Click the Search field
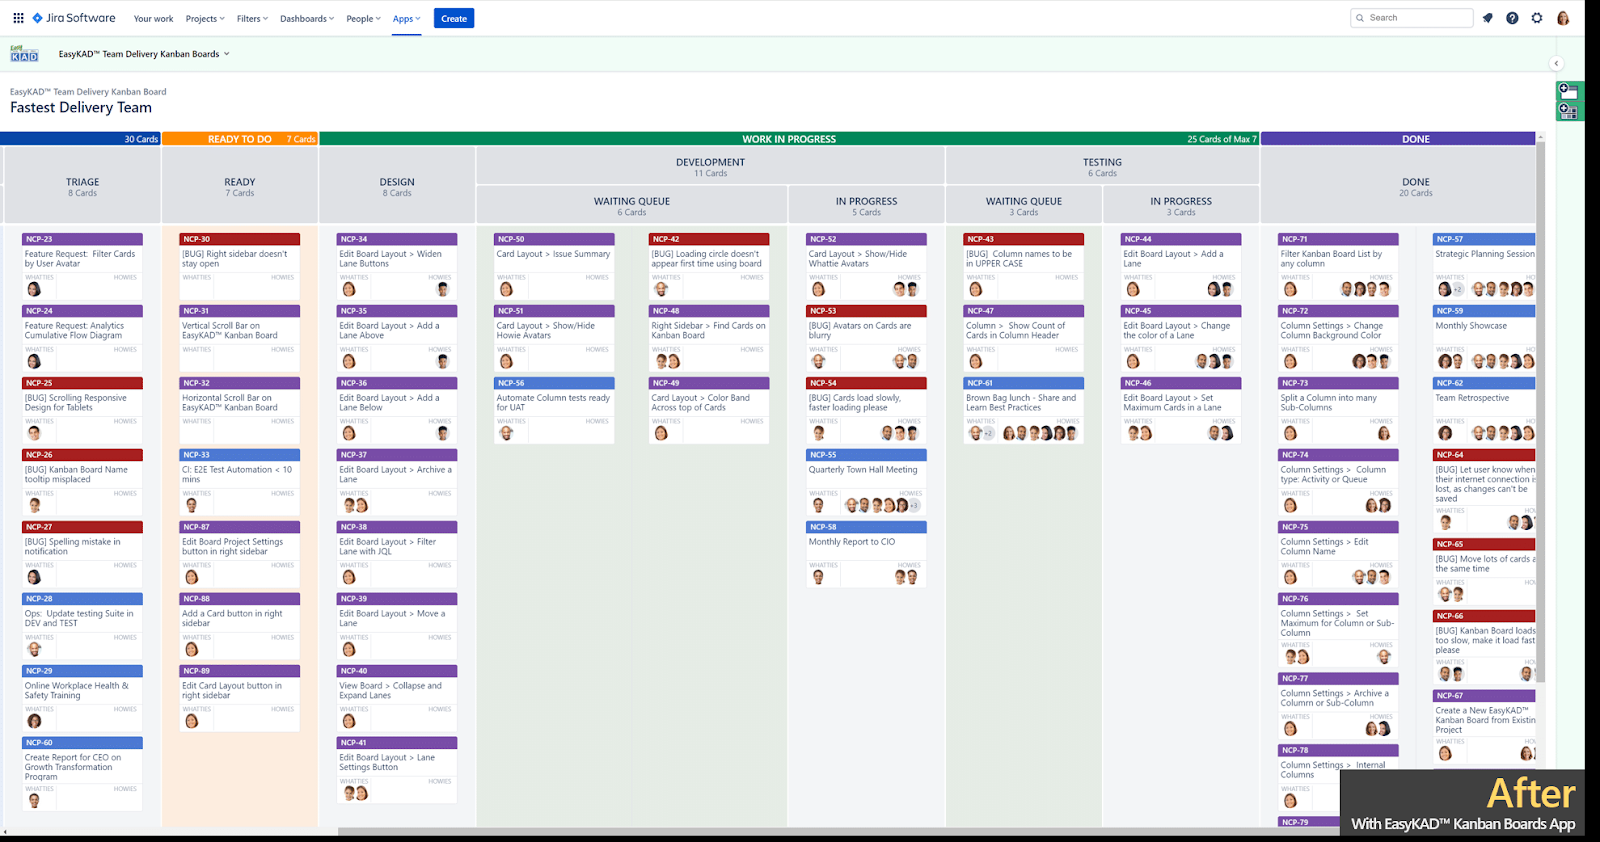The image size is (1600, 842). [1412, 18]
